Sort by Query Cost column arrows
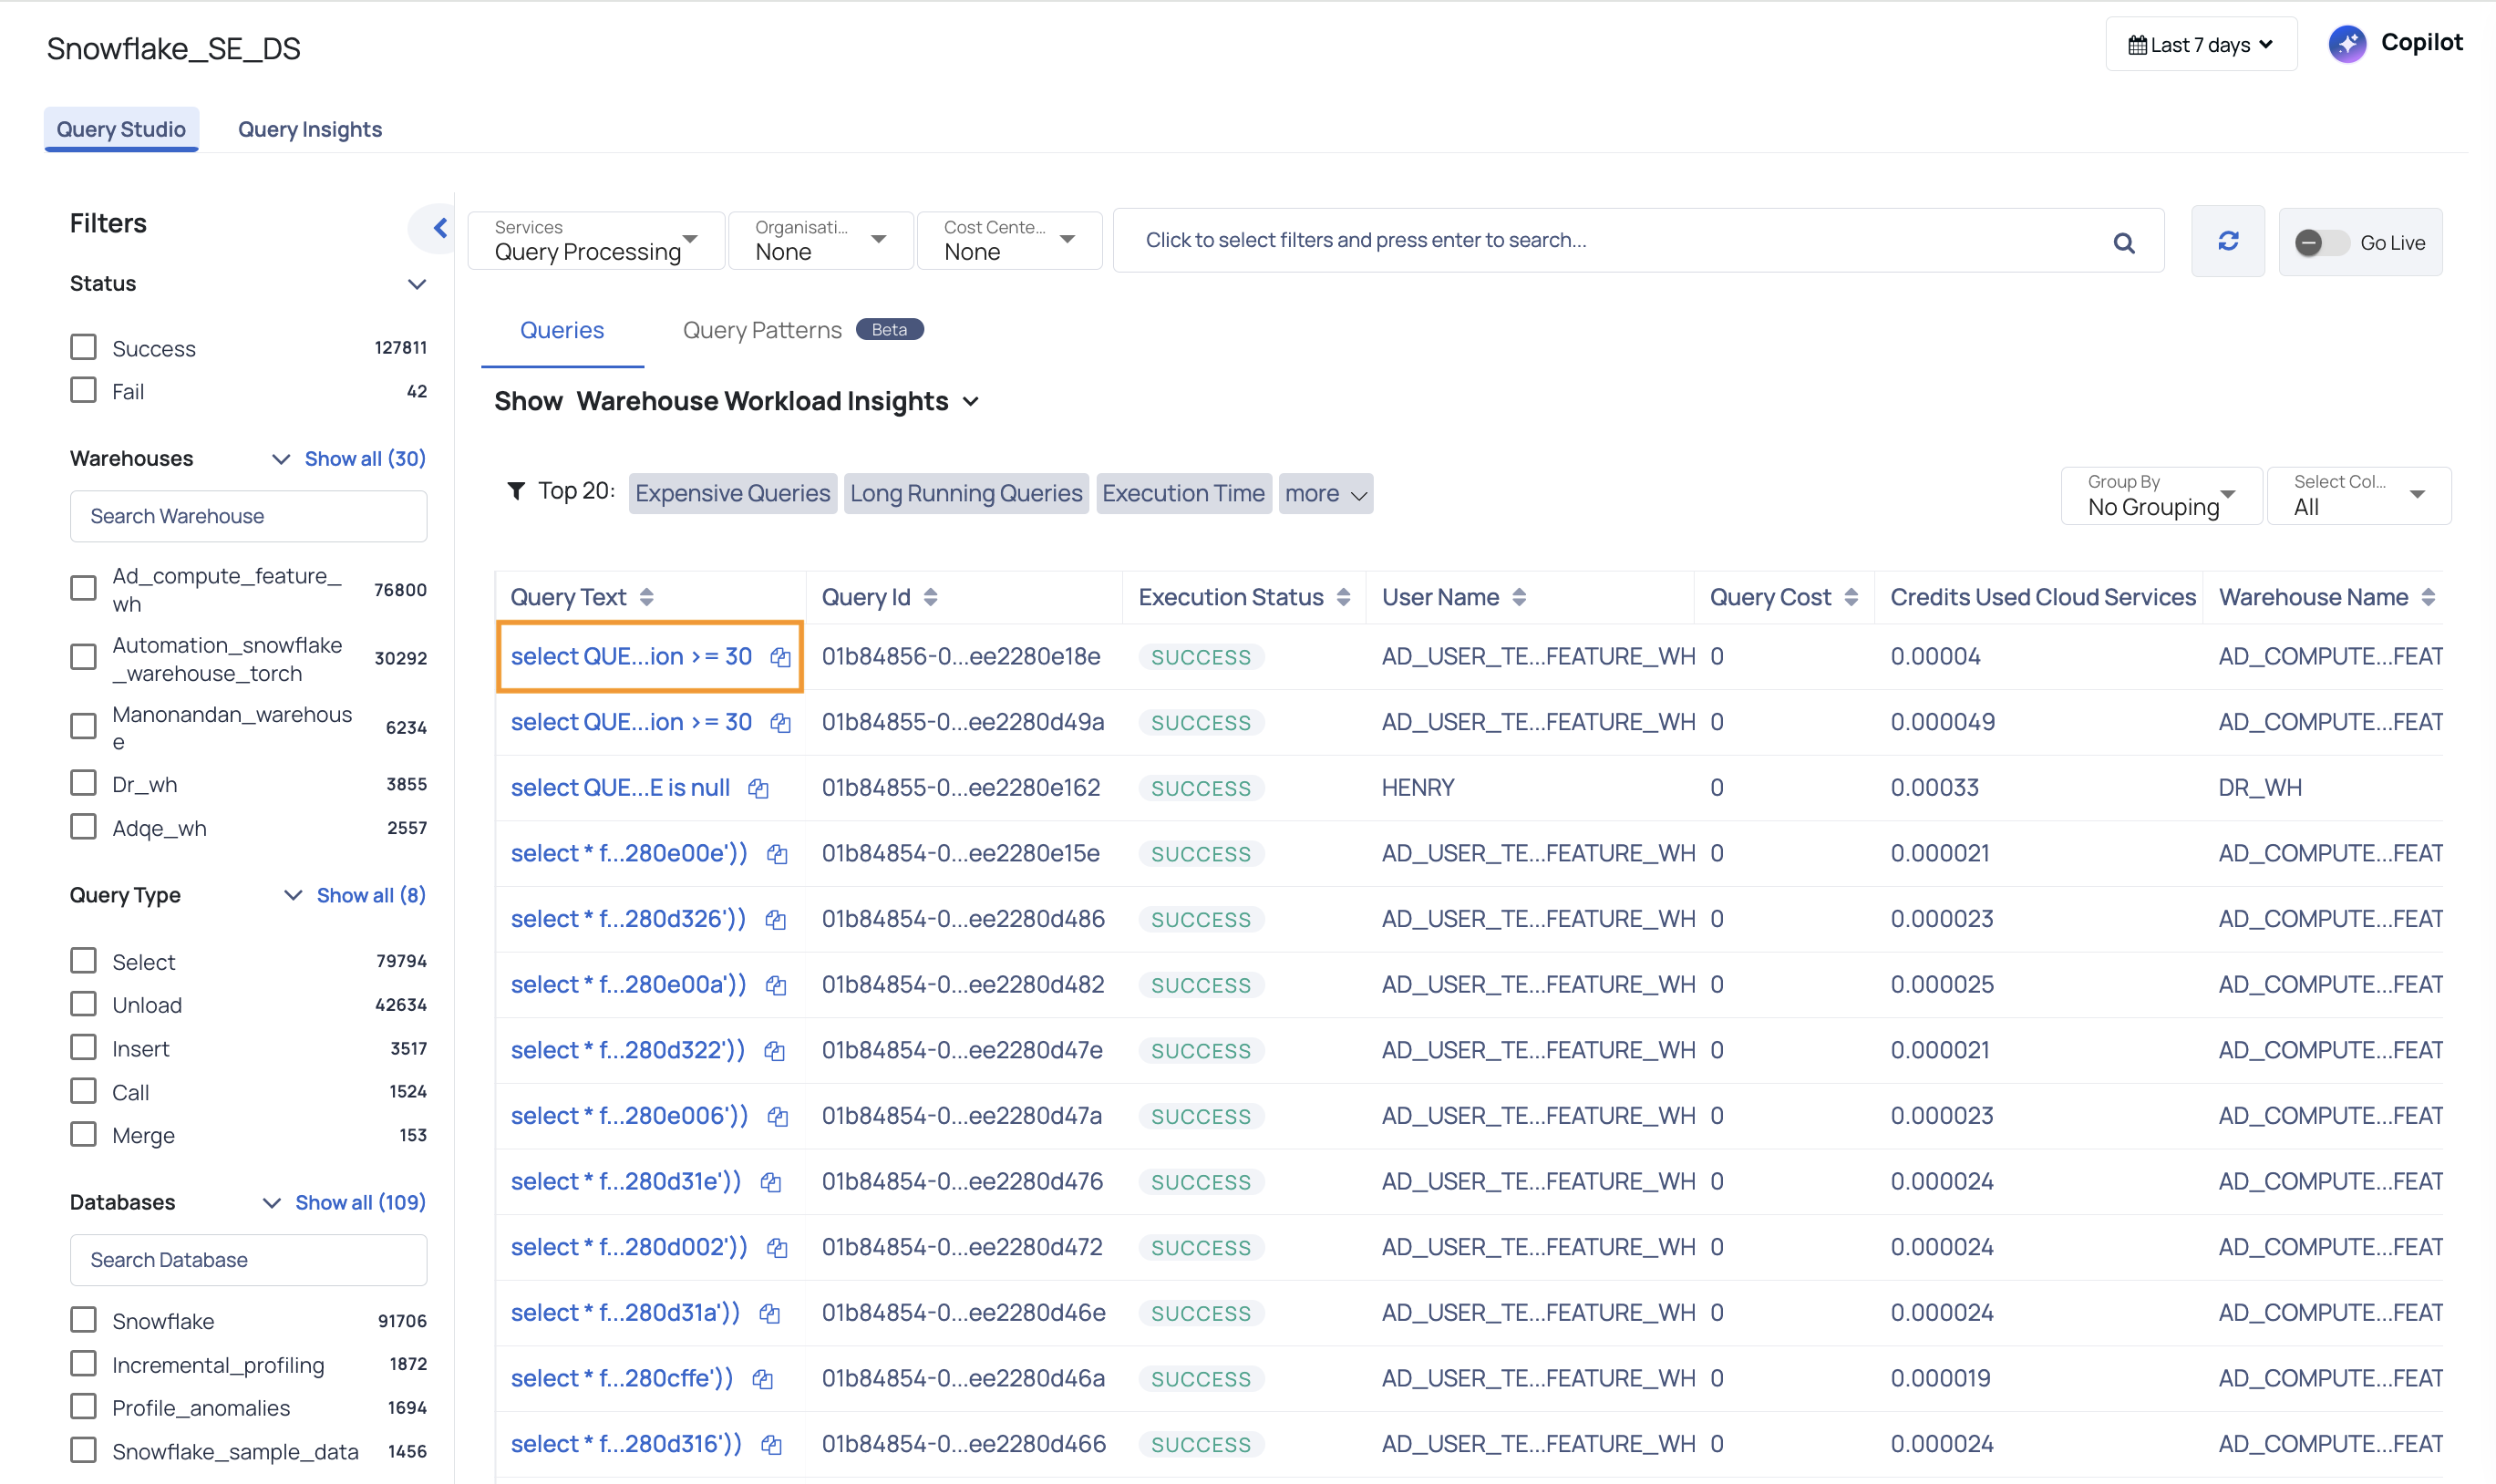The image size is (2496, 1484). [x=1851, y=597]
